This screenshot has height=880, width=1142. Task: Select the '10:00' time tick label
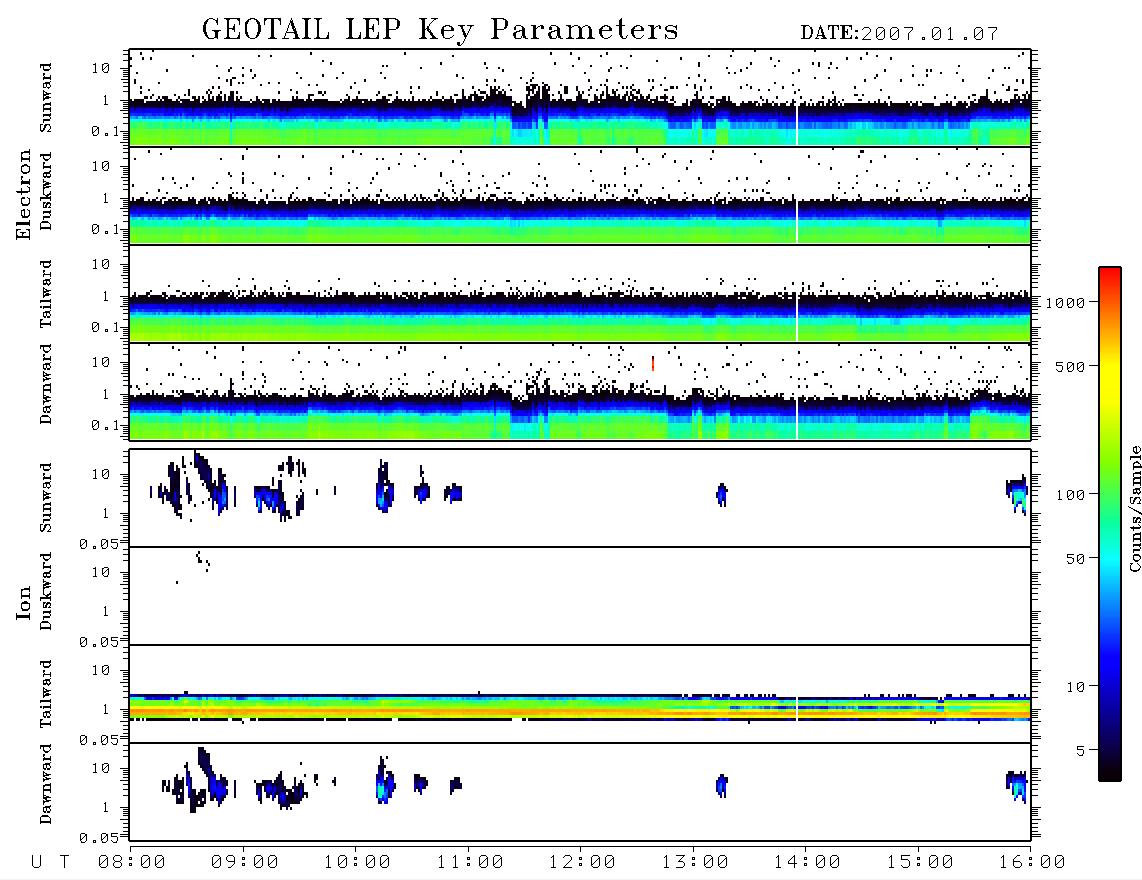tap(357, 862)
